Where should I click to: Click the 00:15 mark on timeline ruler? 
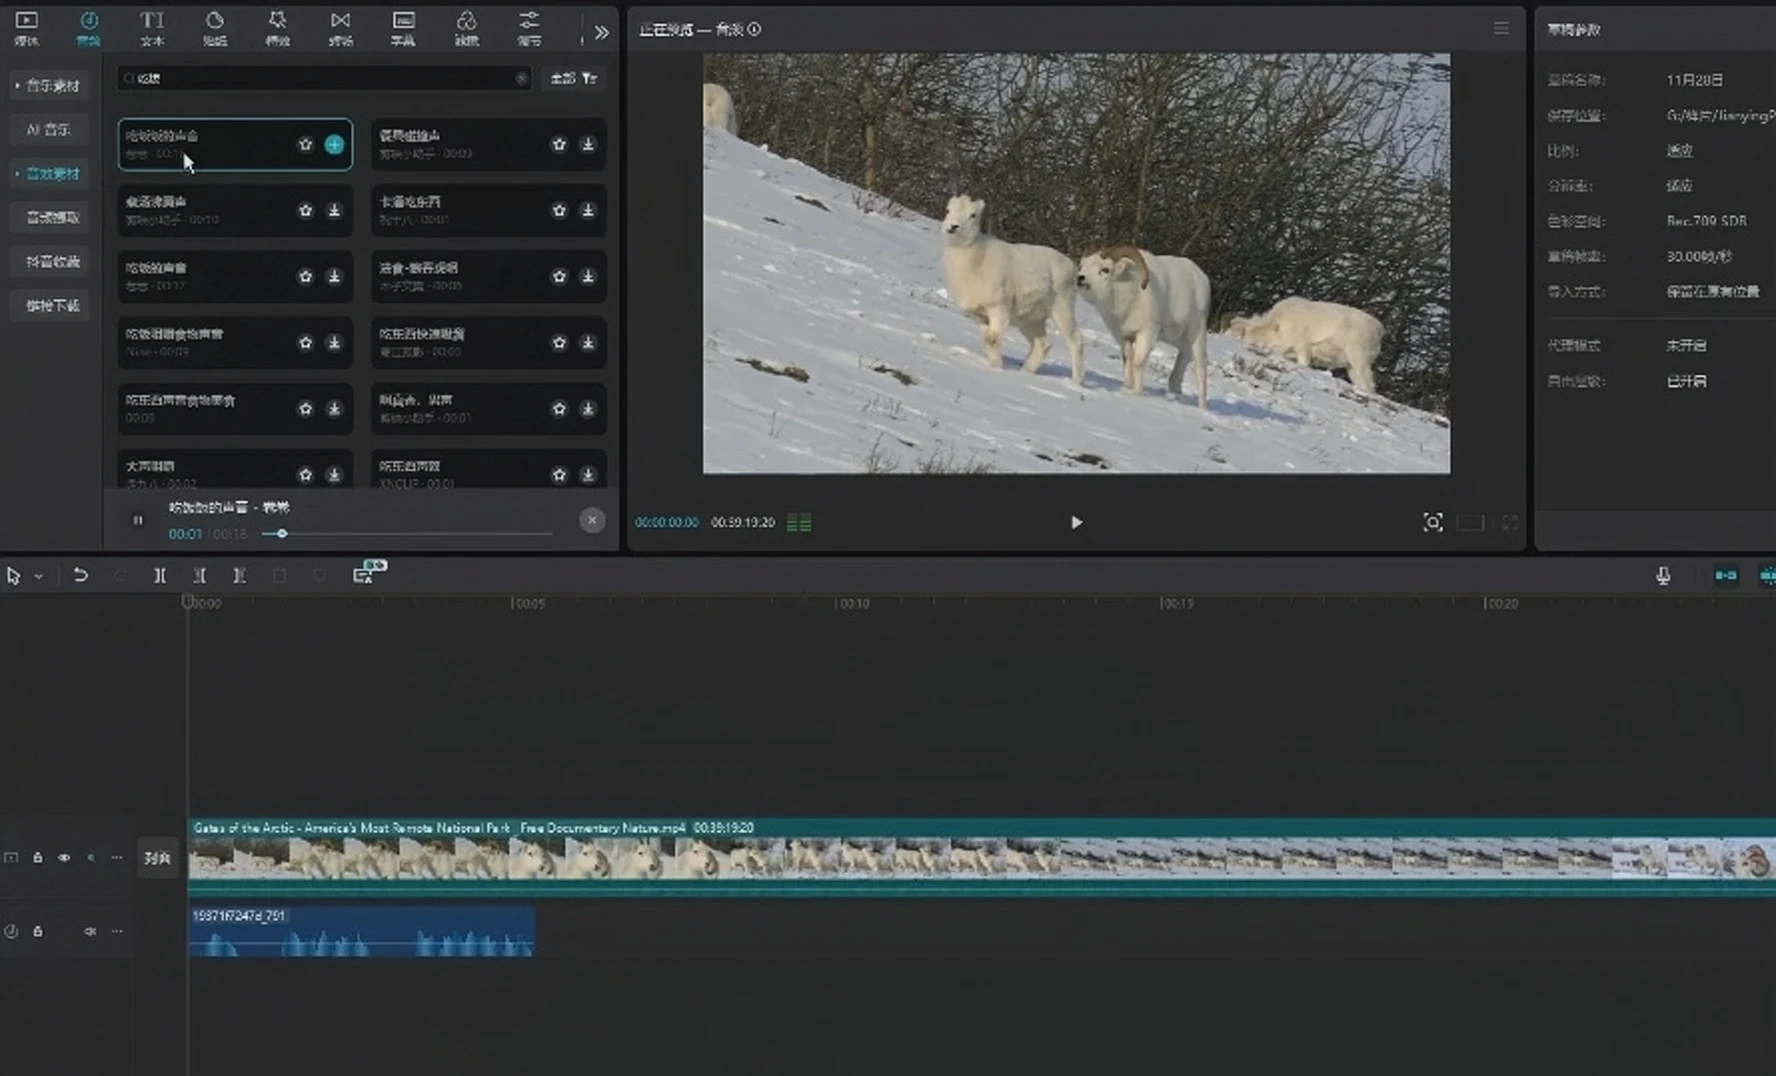(x=1177, y=604)
